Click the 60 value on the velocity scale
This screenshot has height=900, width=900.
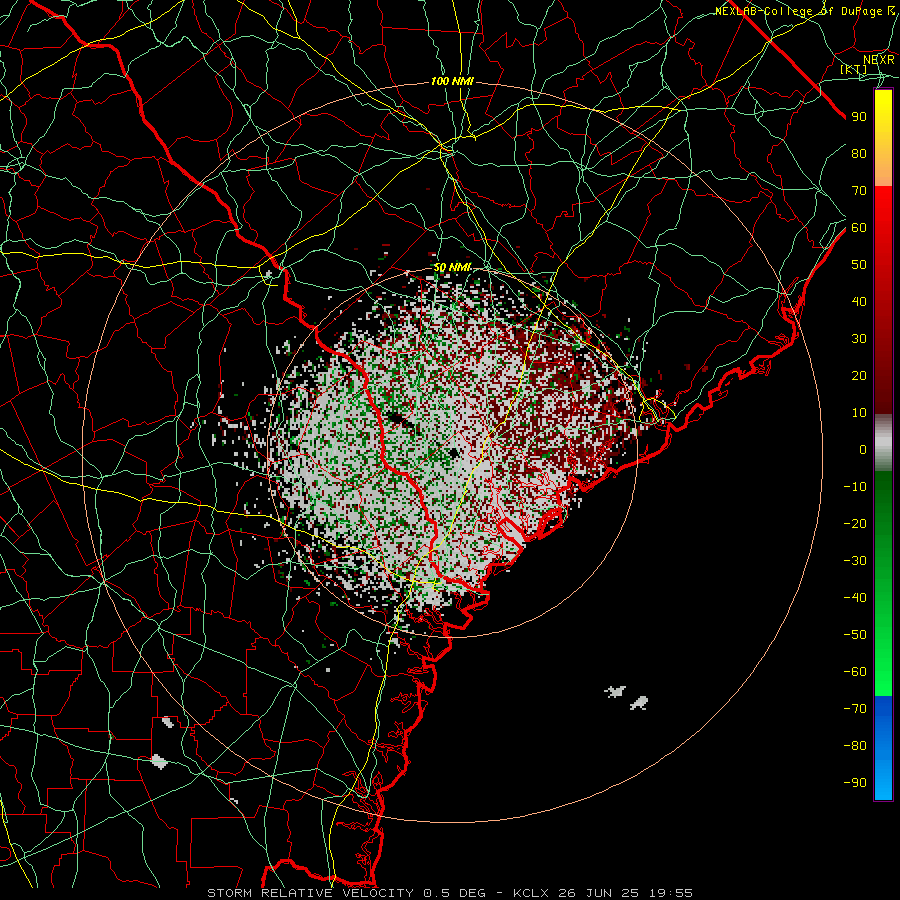[859, 227]
